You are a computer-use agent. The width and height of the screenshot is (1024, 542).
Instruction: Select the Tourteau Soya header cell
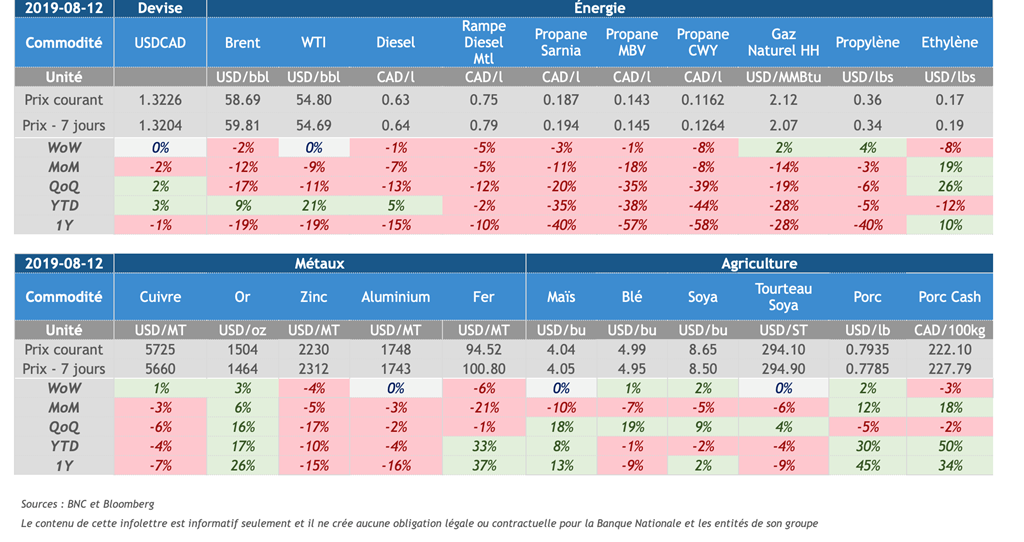(x=783, y=296)
